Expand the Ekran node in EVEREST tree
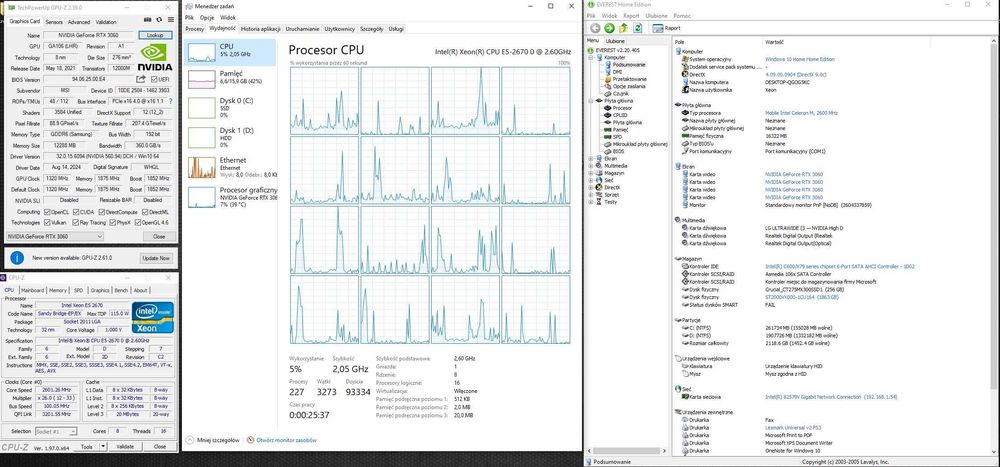Screen dimensions: 1000x467 pyautogui.click(x=591, y=158)
